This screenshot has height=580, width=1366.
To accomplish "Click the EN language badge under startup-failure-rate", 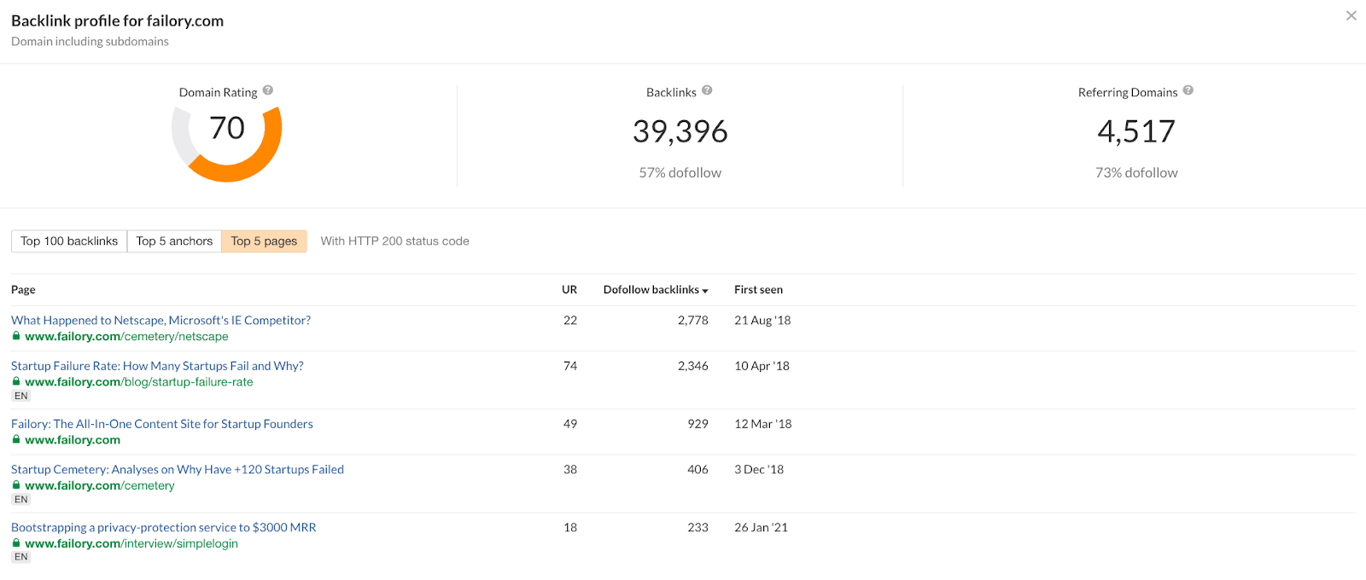I will pos(21,396).
